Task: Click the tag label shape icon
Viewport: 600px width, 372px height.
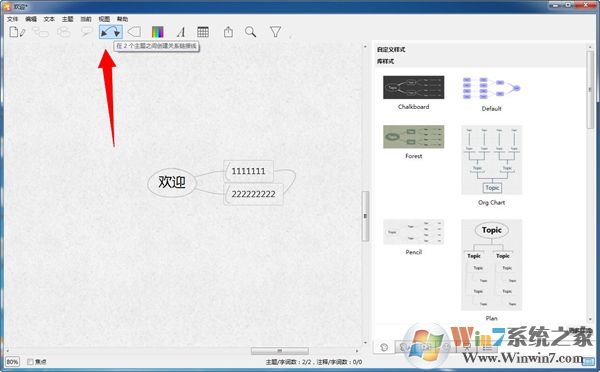Action: point(134,32)
